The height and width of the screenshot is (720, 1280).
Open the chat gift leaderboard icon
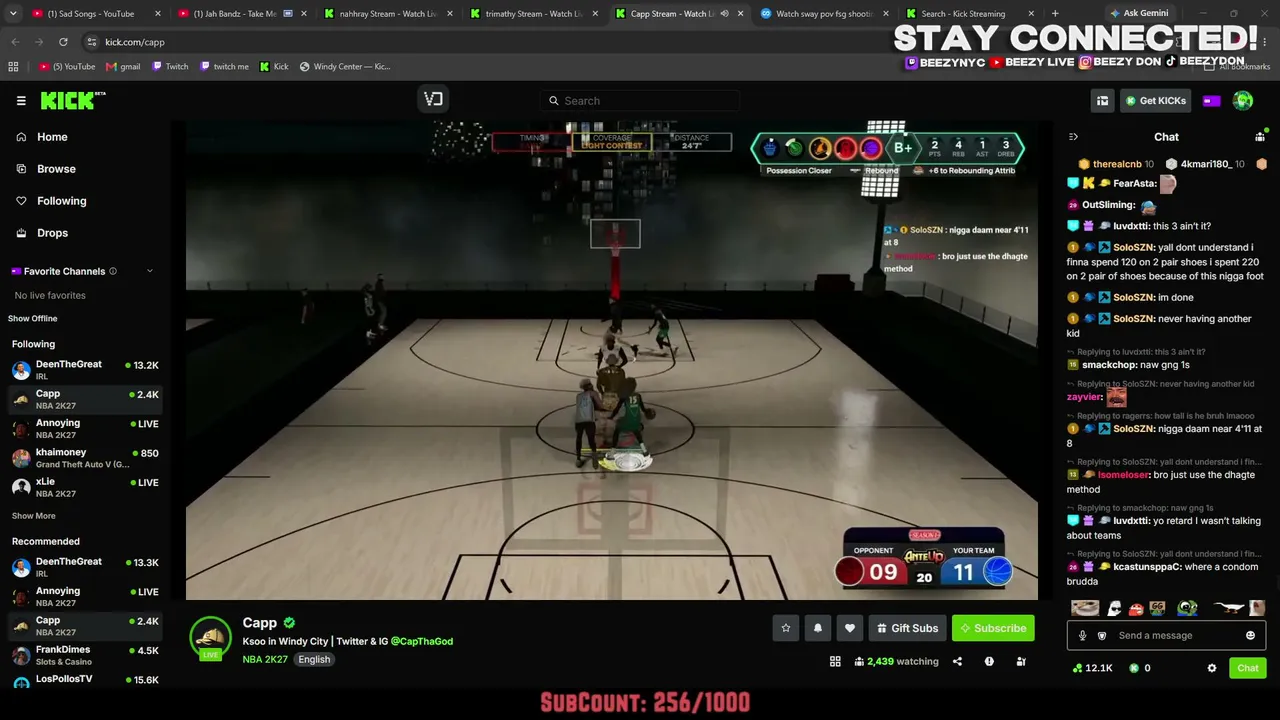1260,137
